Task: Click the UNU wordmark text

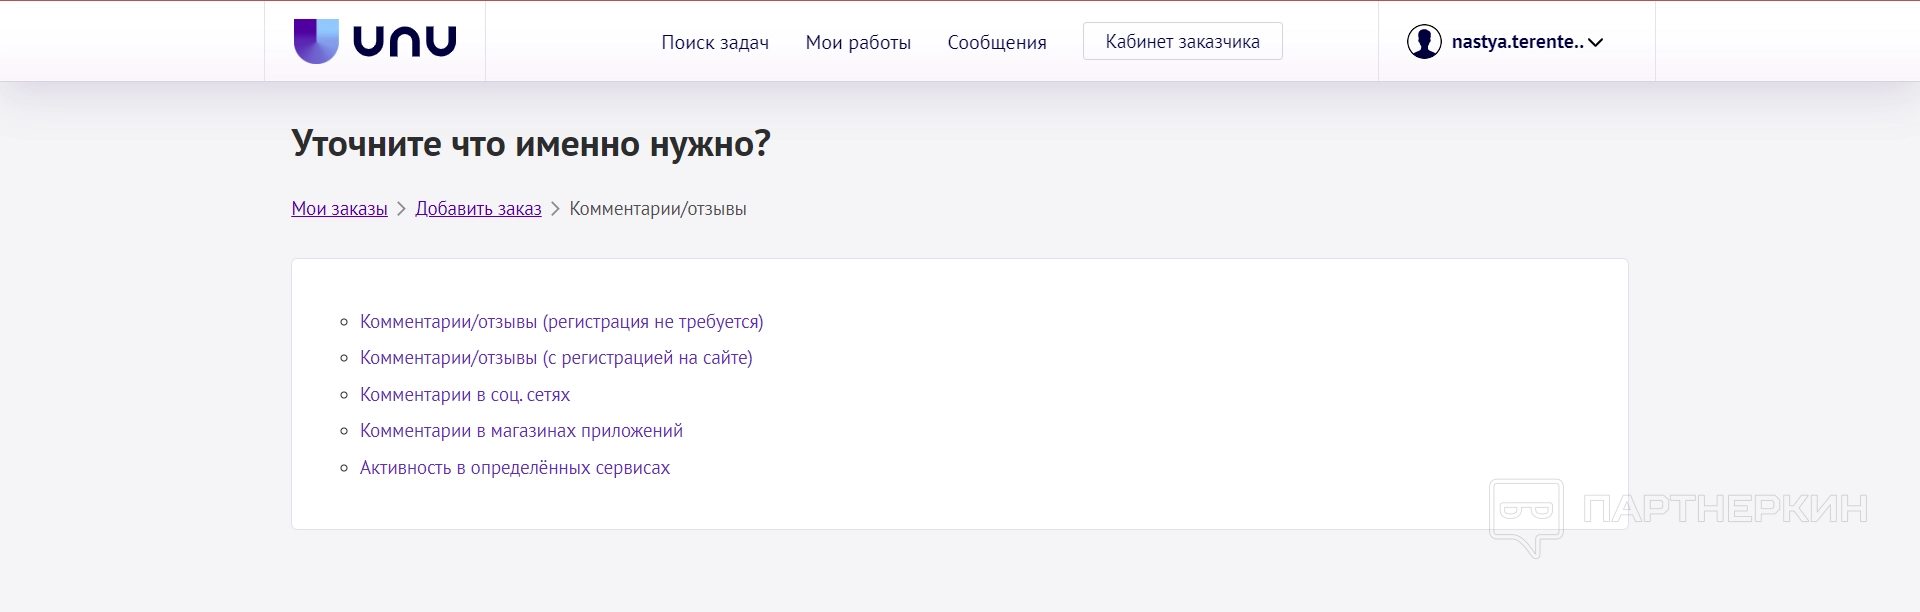Action: [x=405, y=42]
